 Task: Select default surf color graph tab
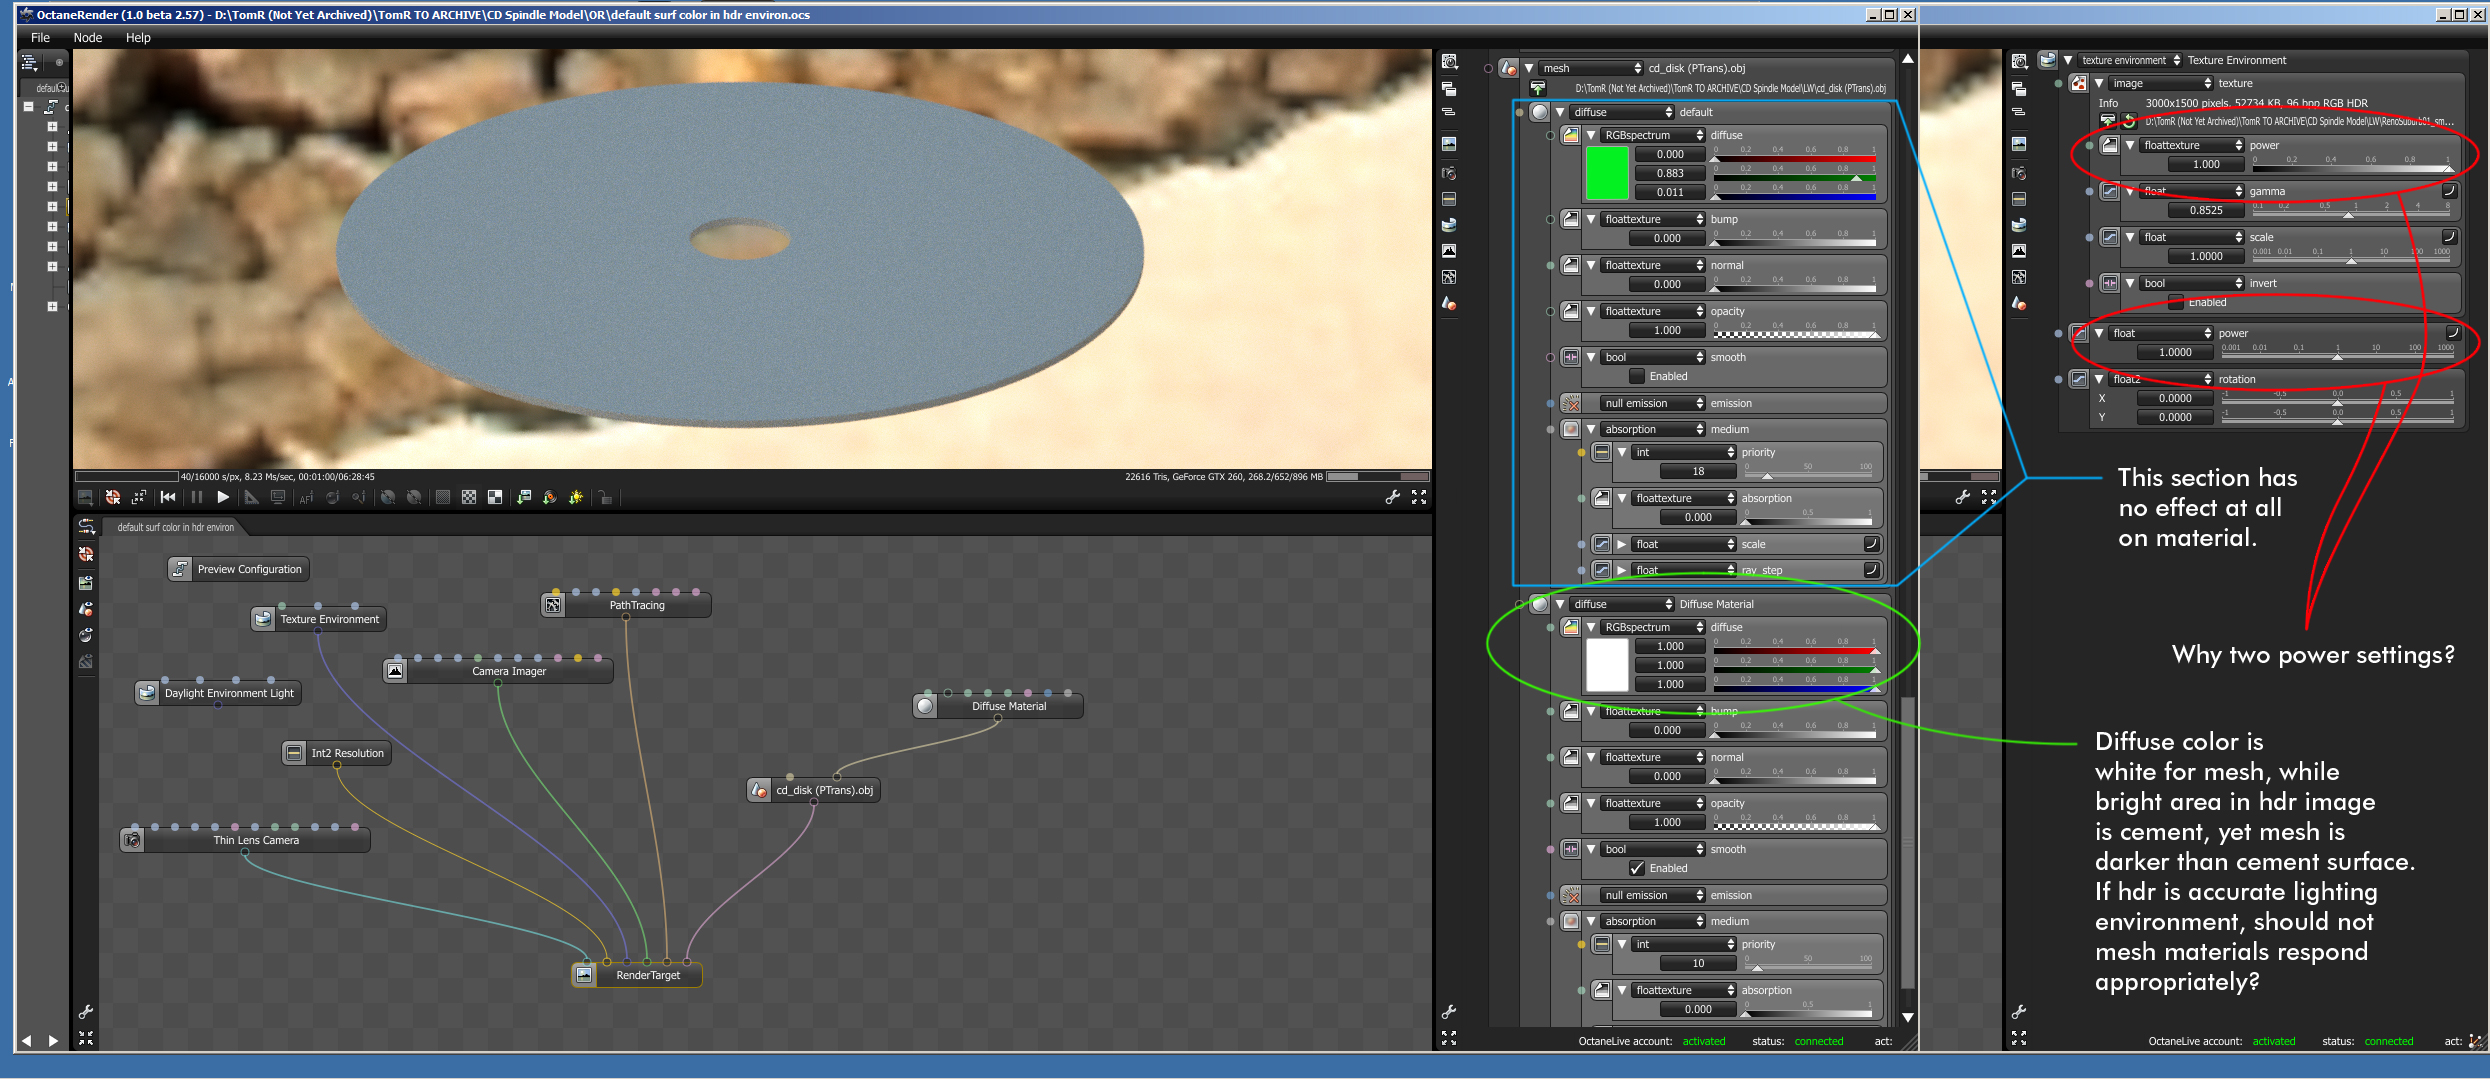click(x=175, y=527)
